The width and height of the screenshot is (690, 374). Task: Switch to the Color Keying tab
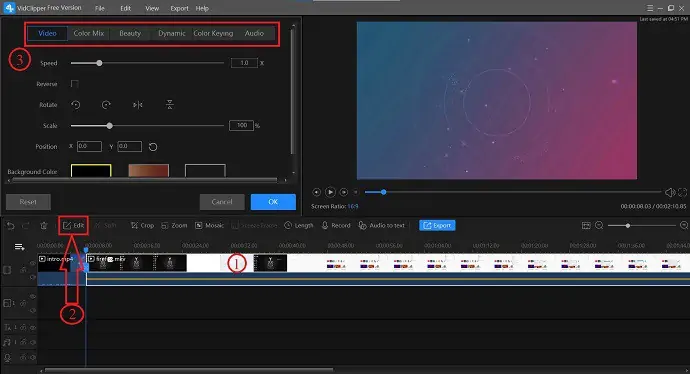click(213, 33)
